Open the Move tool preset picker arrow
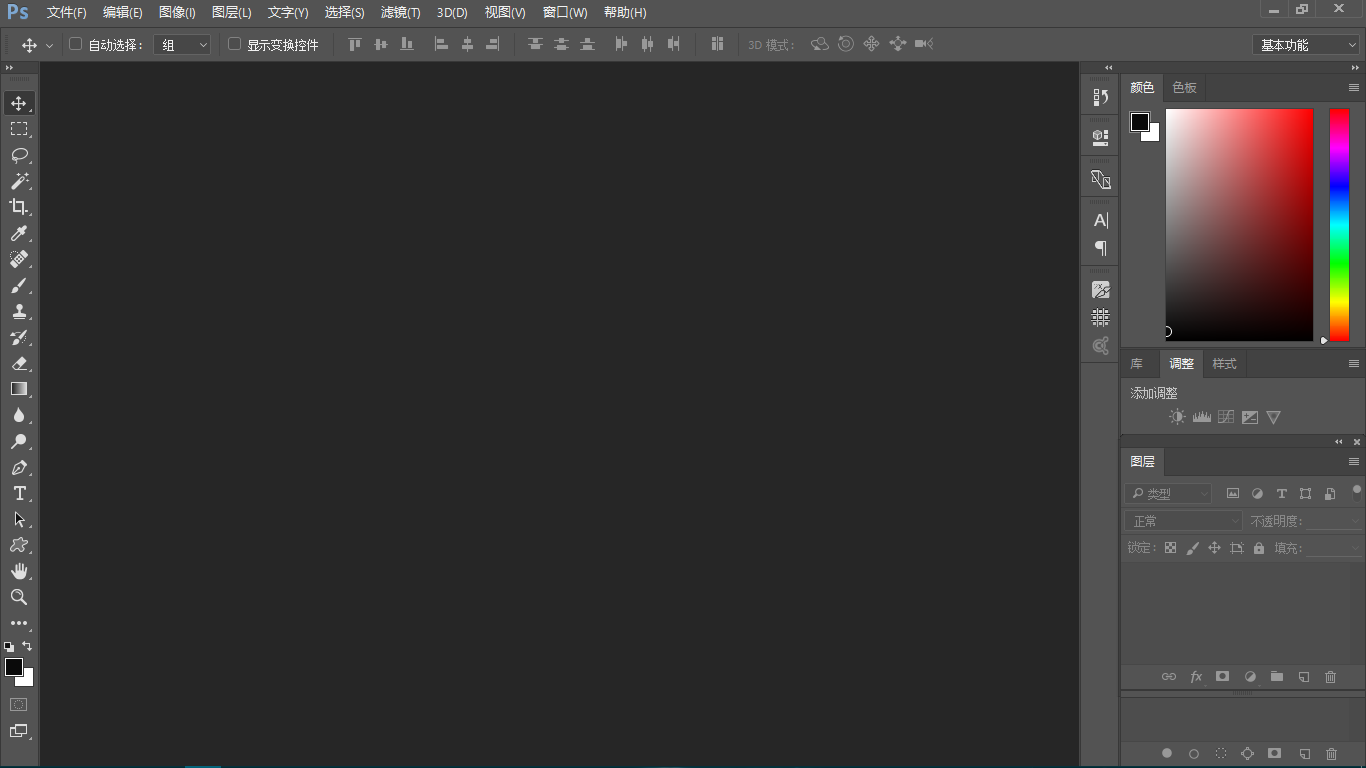 point(49,46)
